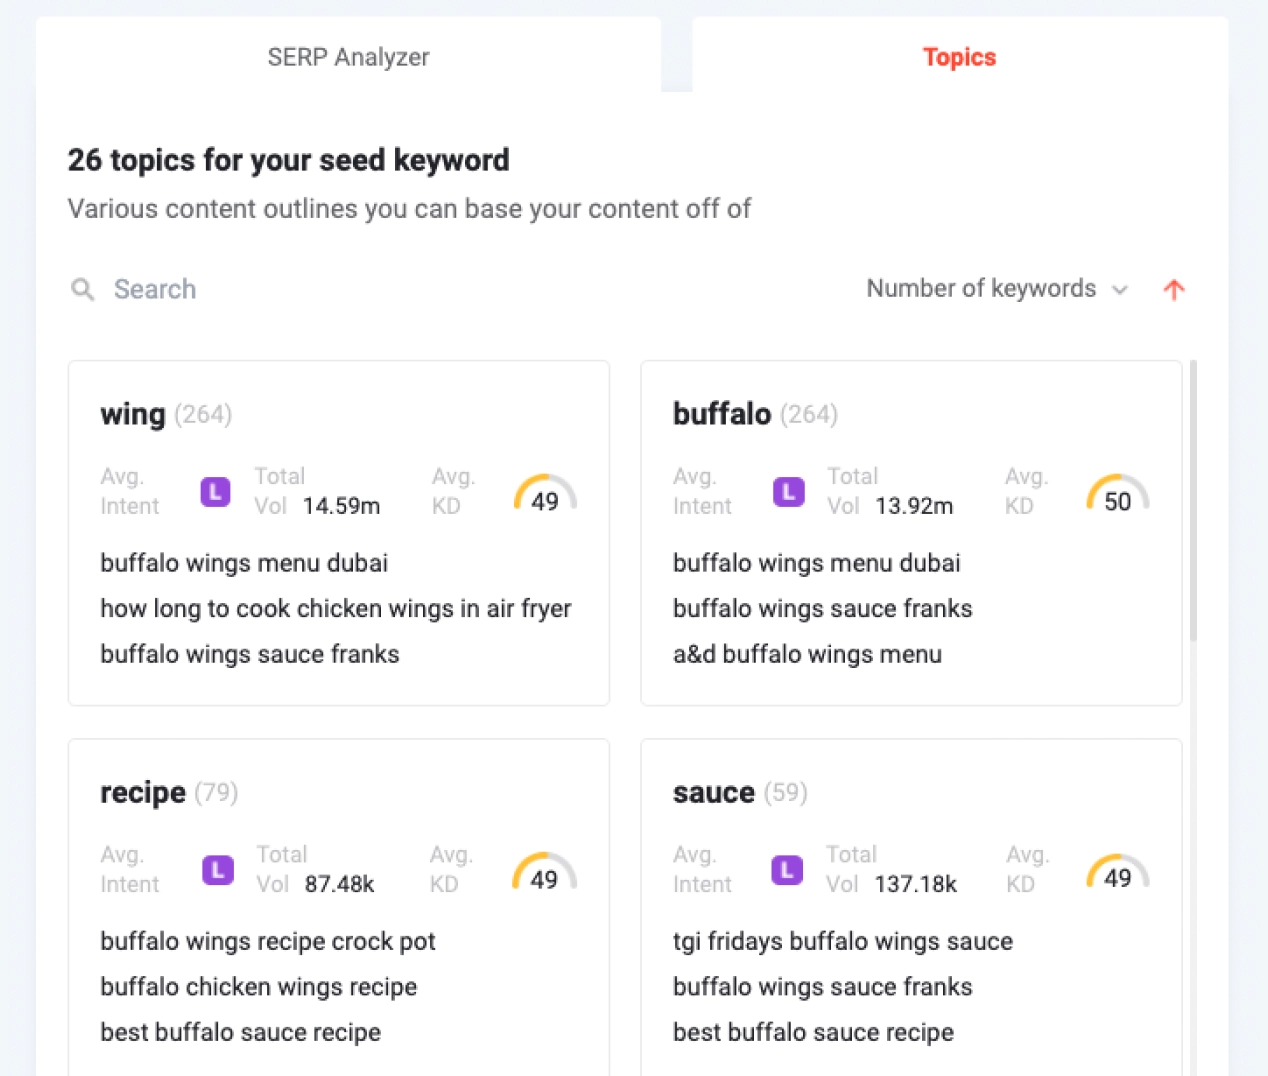Click the search magnifier icon
This screenshot has height=1076, width=1268.
click(x=83, y=290)
